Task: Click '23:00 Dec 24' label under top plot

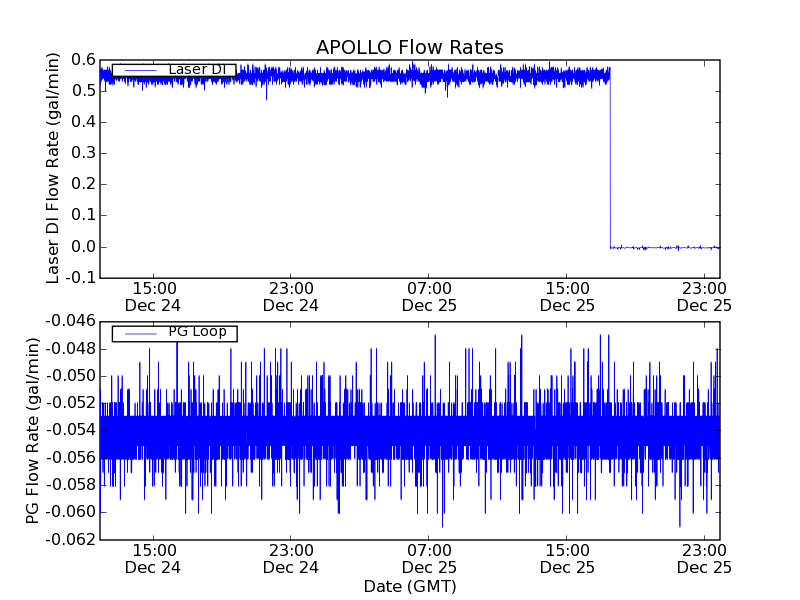Action: (x=291, y=297)
